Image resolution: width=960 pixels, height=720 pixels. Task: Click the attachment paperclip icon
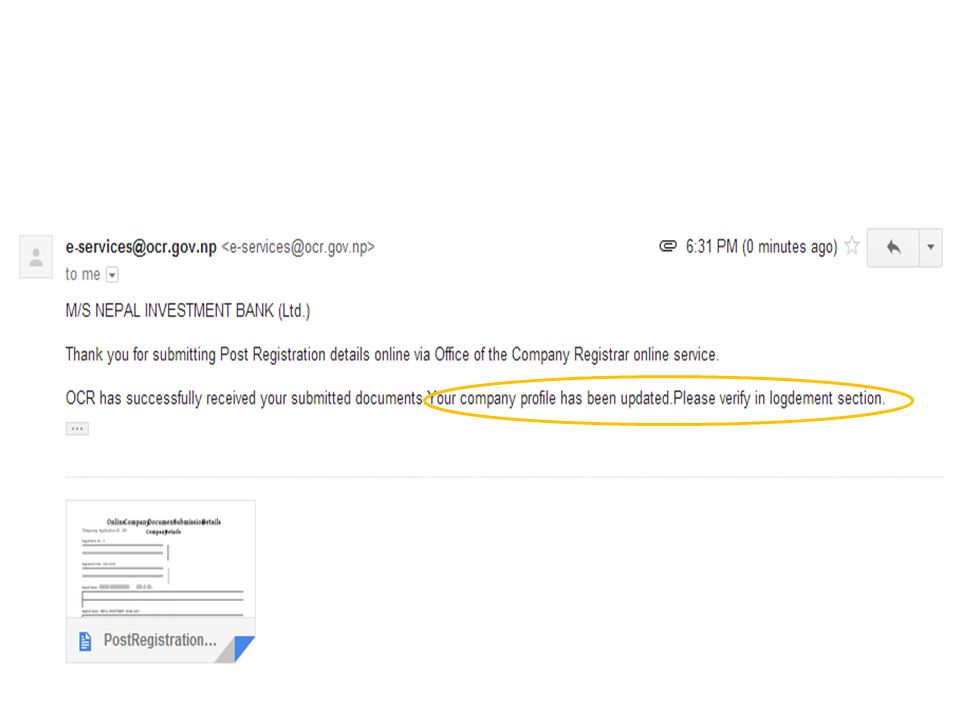667,246
